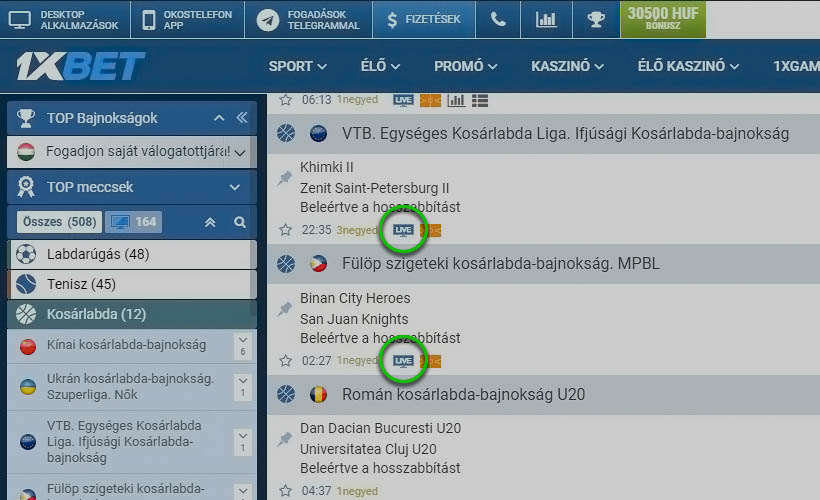820x500 pixels.
Task: Select the Összes (508) tab
Action: [x=59, y=222]
